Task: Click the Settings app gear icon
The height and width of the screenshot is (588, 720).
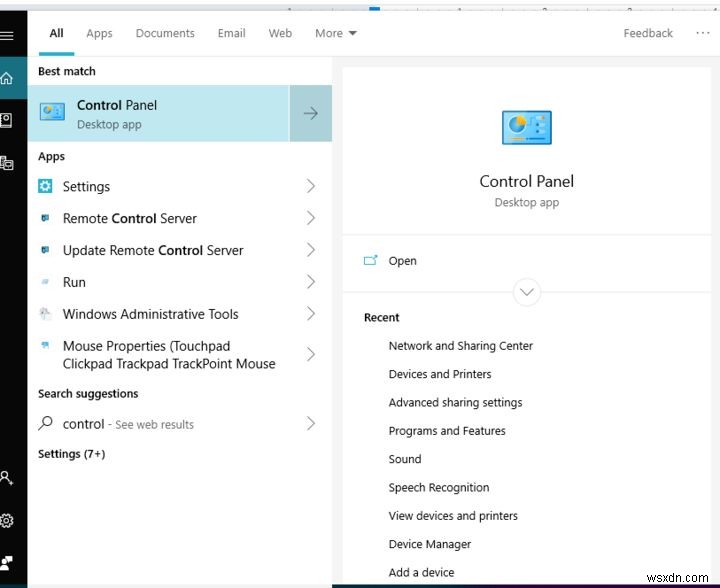Action: click(x=45, y=186)
